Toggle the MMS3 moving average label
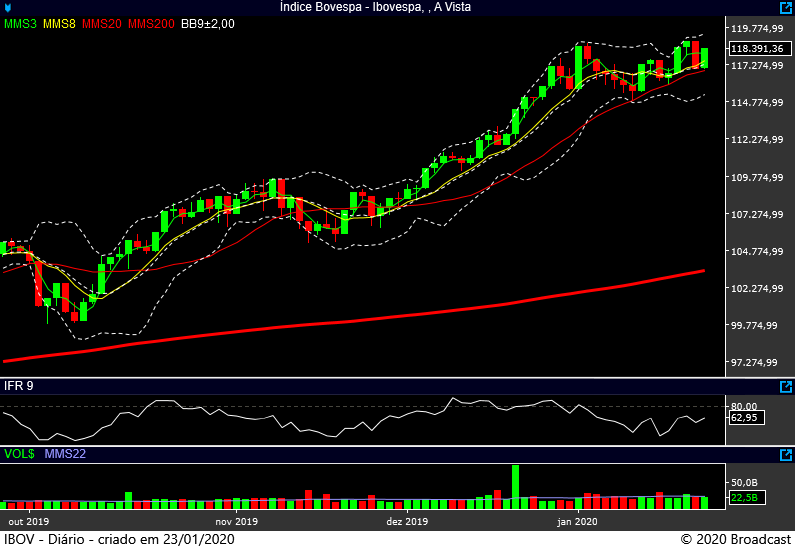795x547 pixels. [x=21, y=24]
